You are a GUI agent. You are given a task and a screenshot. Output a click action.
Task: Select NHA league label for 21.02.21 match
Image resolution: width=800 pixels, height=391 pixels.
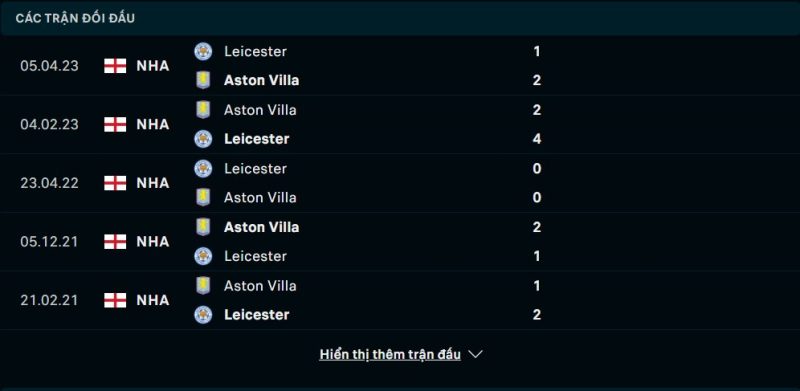pos(153,300)
